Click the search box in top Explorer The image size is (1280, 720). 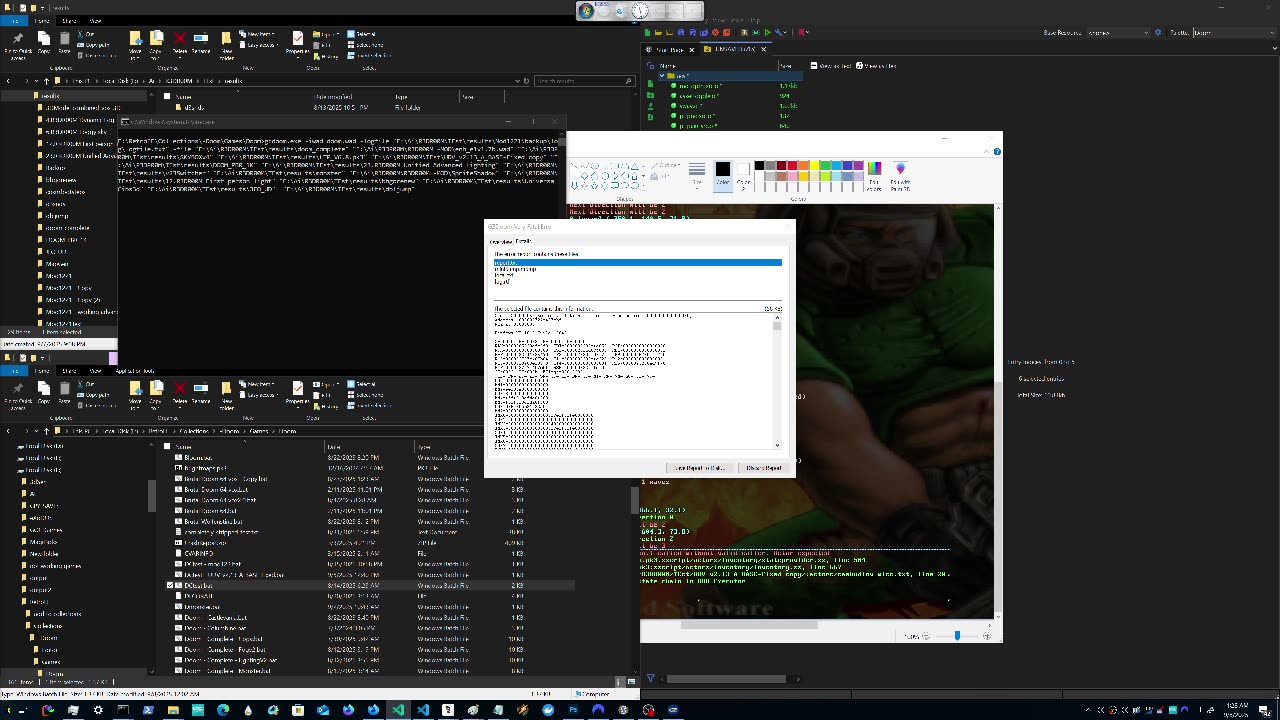tap(585, 81)
